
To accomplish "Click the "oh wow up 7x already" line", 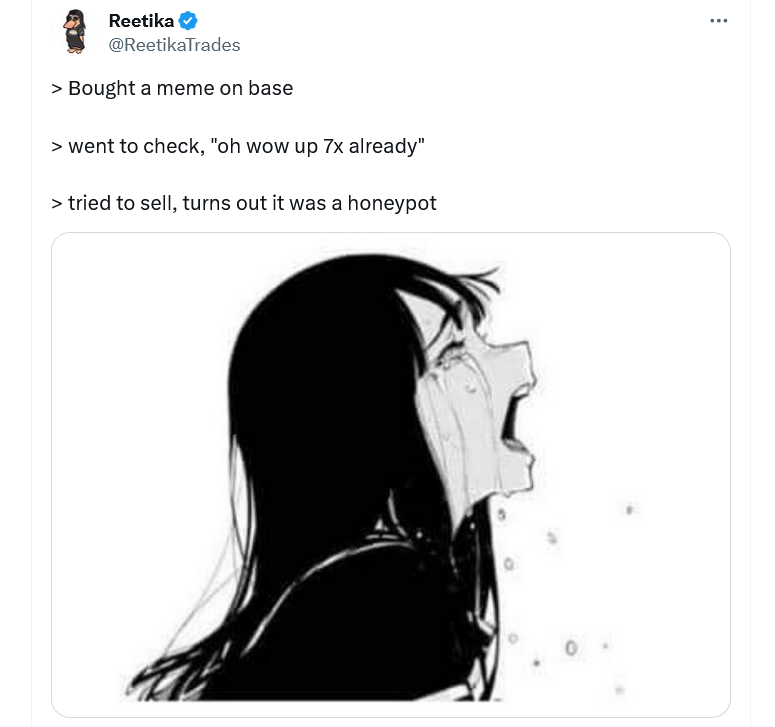I will [238, 146].
